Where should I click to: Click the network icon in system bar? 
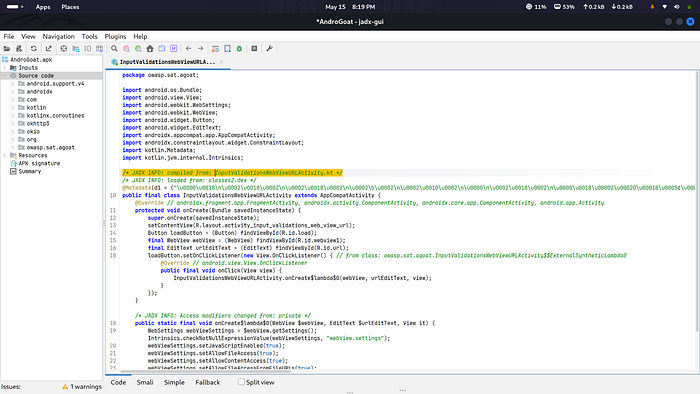pos(665,7)
